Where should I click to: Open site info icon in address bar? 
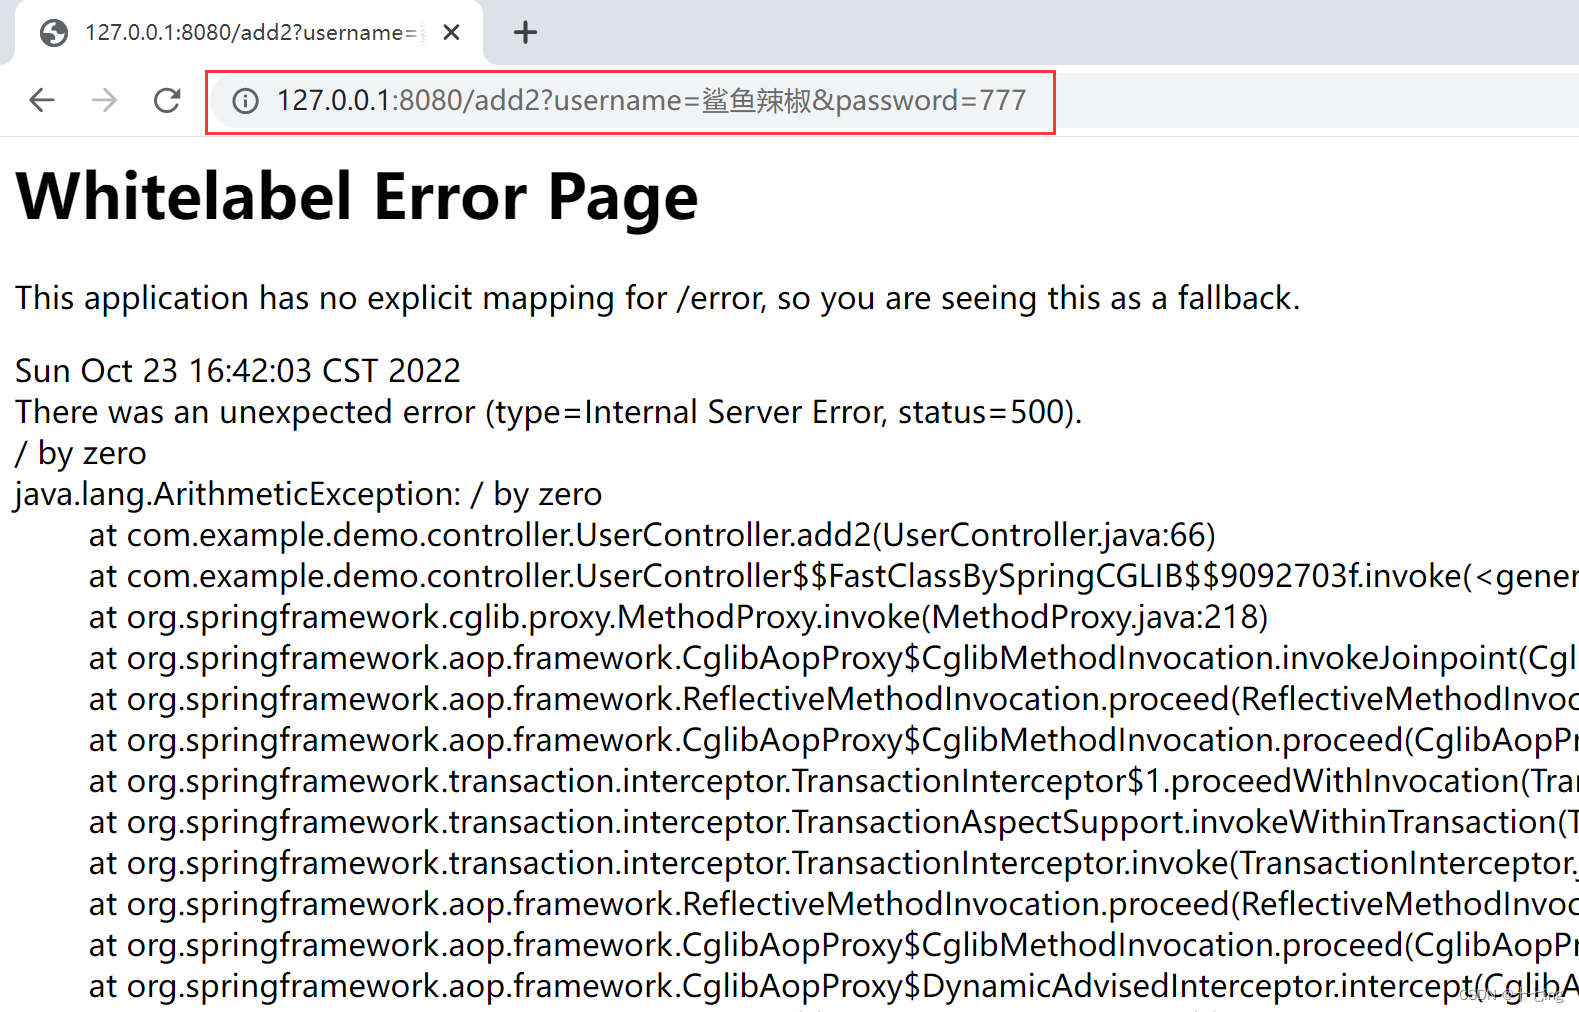click(x=245, y=101)
